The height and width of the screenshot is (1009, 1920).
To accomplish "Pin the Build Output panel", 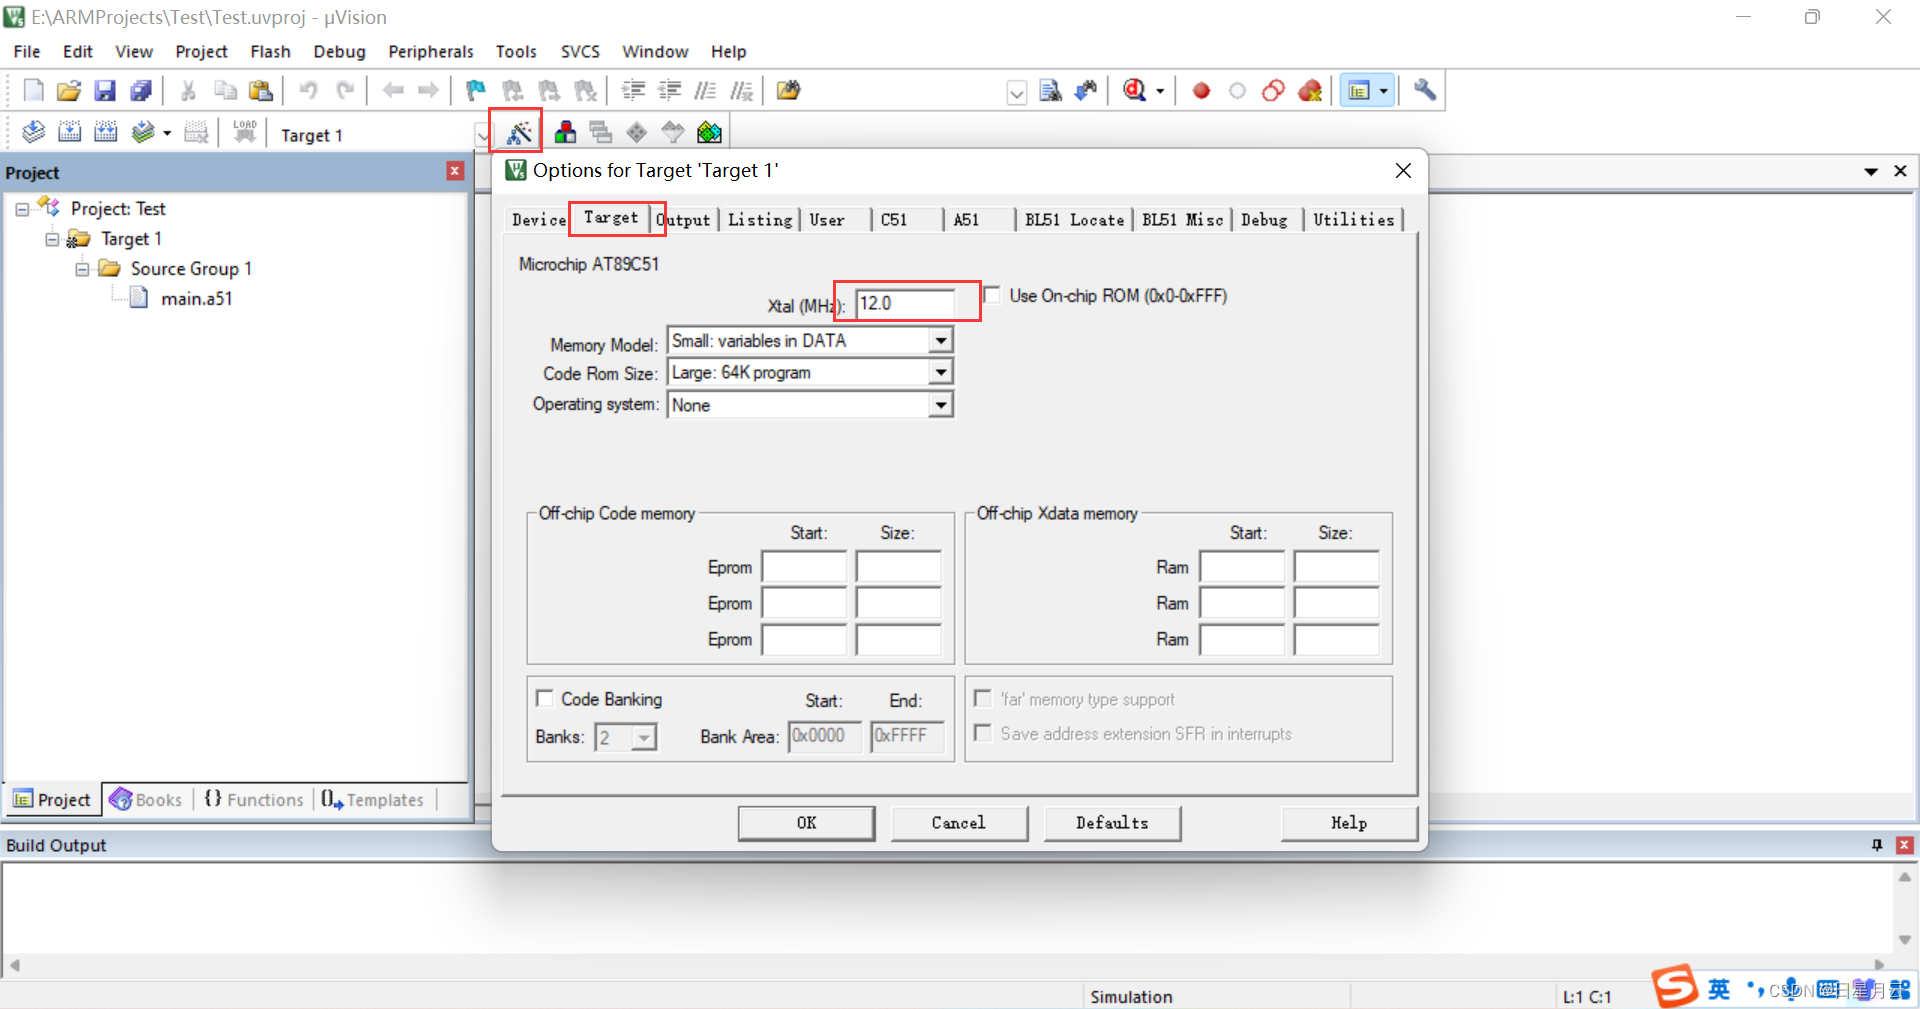I will click(1877, 845).
